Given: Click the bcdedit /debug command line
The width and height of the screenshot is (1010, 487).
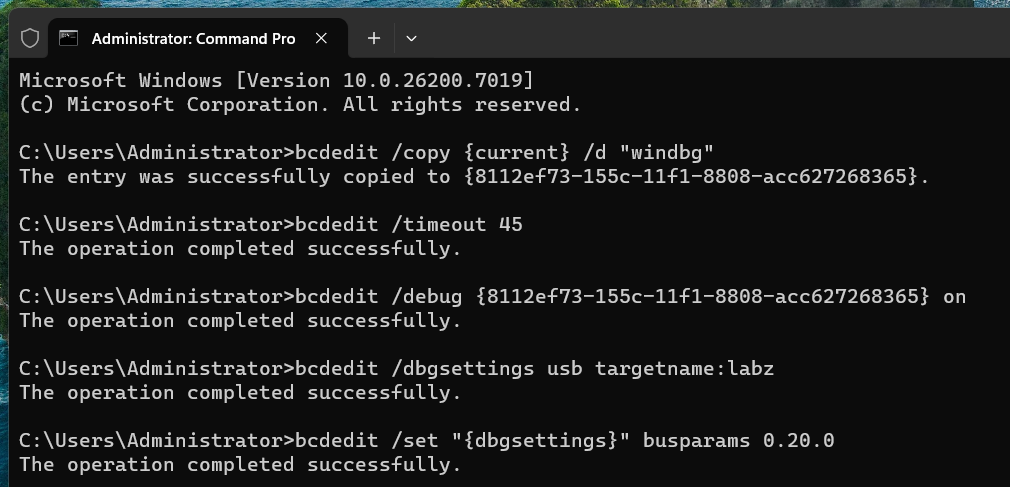Looking at the screenshot, I should (492, 296).
